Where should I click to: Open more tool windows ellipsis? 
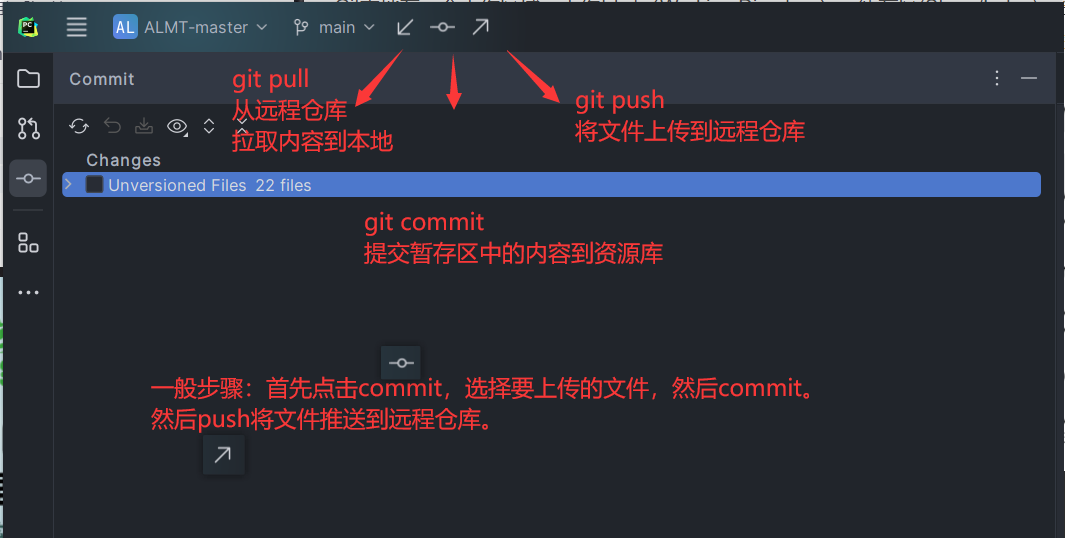coord(28,293)
